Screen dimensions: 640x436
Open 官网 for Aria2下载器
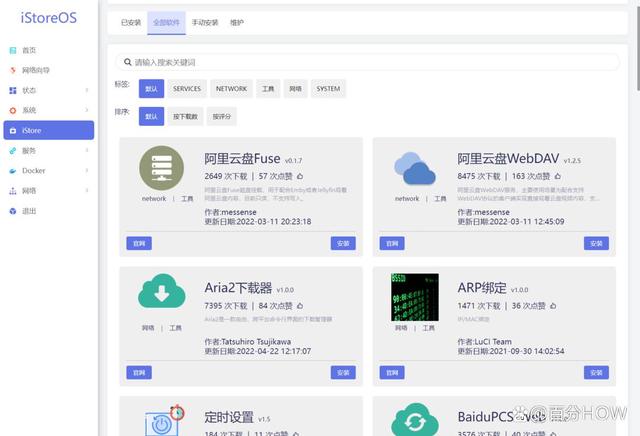pyautogui.click(x=139, y=372)
